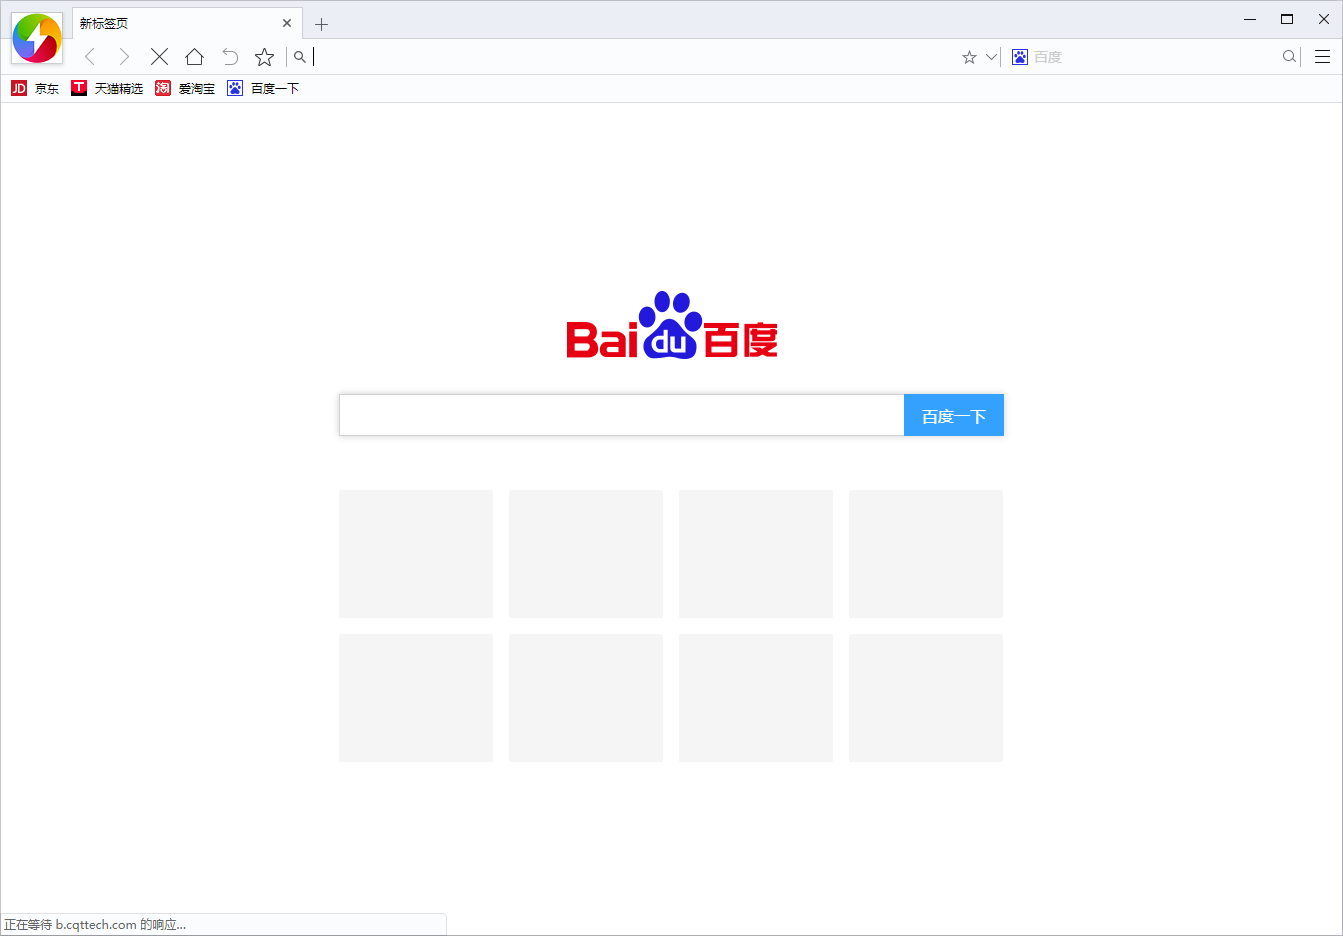1343x936 pixels.
Task: Click the Baidu search engine paw icon
Action: [1020, 57]
